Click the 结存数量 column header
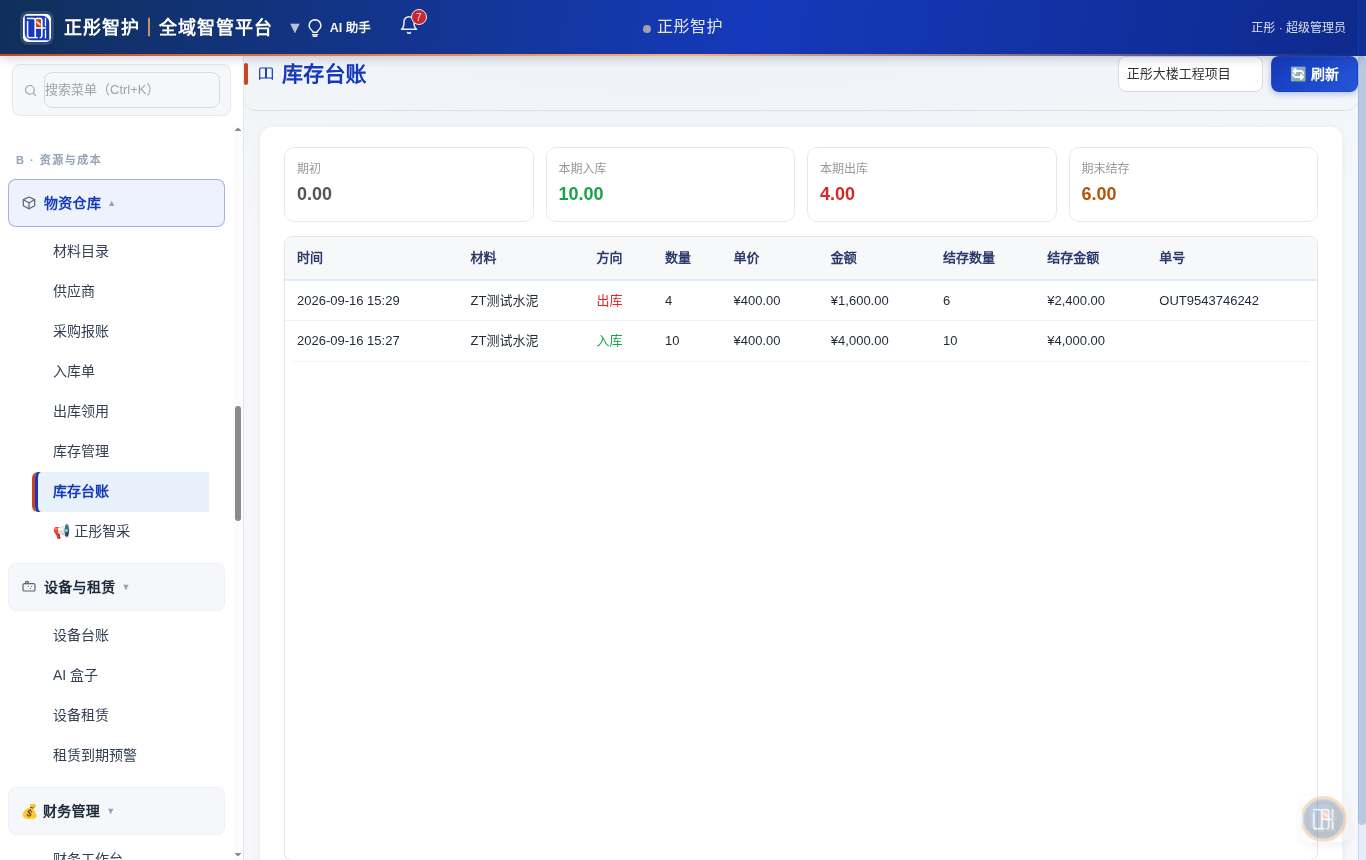This screenshot has width=1366, height=860. click(x=969, y=258)
